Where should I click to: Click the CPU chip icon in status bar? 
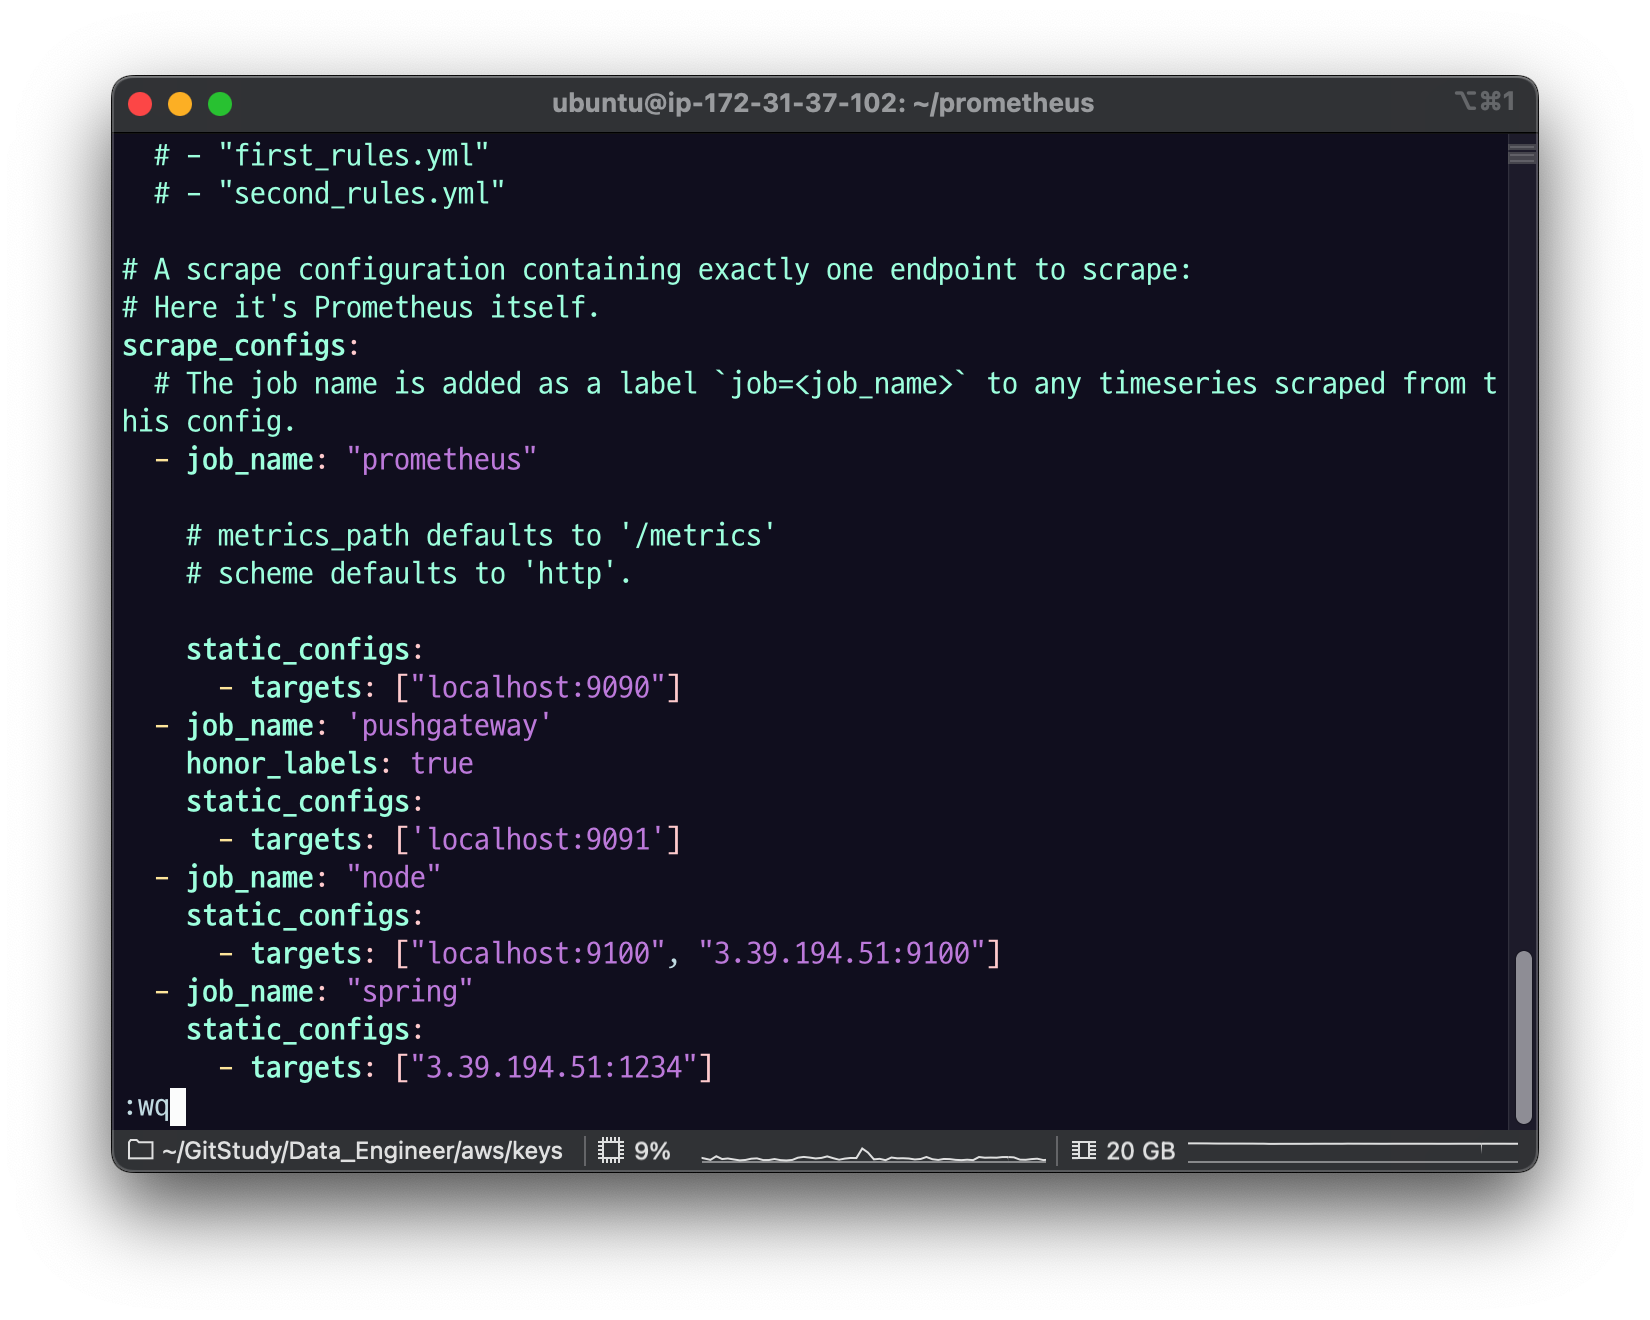click(x=610, y=1150)
